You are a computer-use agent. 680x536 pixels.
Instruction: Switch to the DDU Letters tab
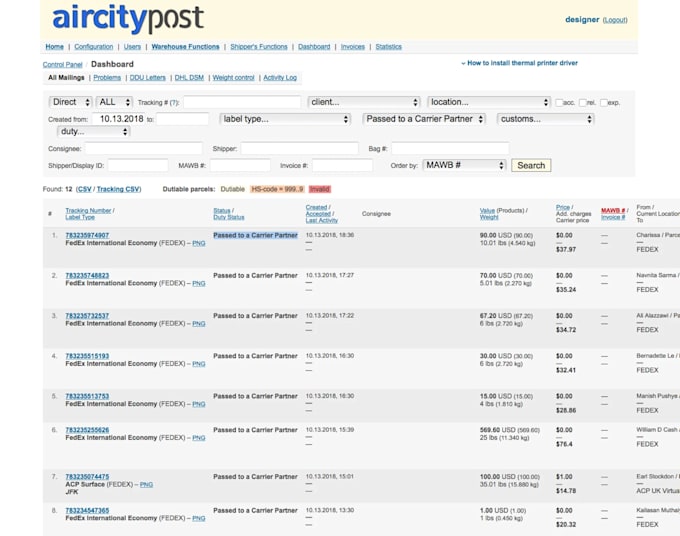point(148,78)
